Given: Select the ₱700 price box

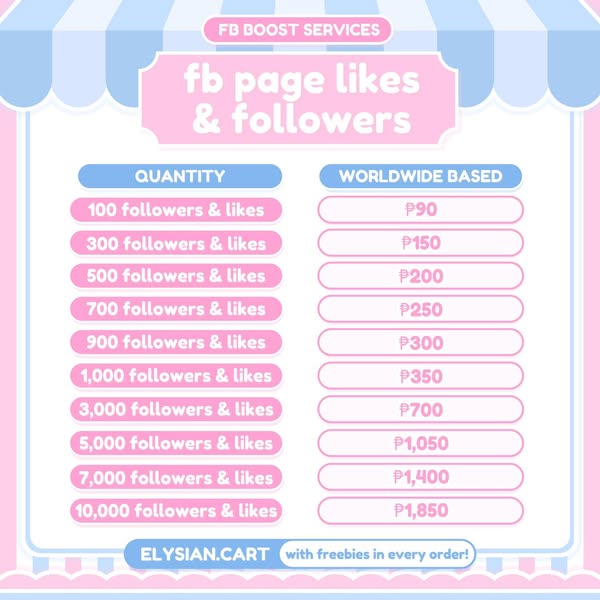Looking at the screenshot, I should point(420,409).
